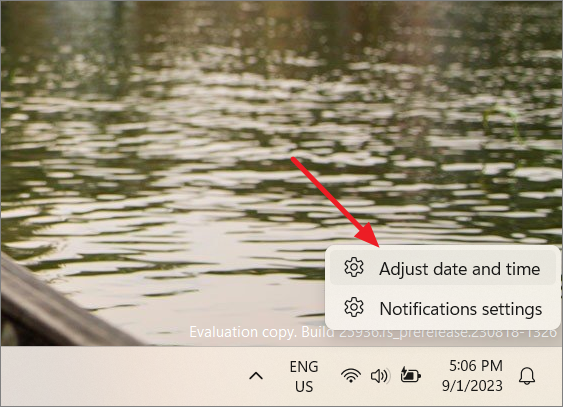Click the 9/1/2023 date in the taskbar
The height and width of the screenshot is (407, 563).
(x=472, y=386)
